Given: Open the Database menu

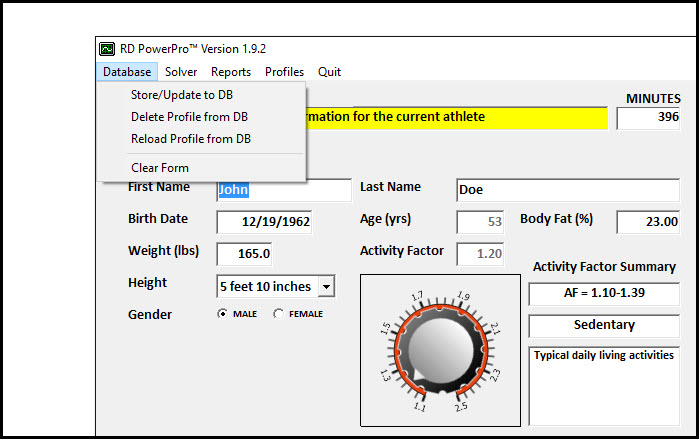Looking at the screenshot, I should pos(127,72).
